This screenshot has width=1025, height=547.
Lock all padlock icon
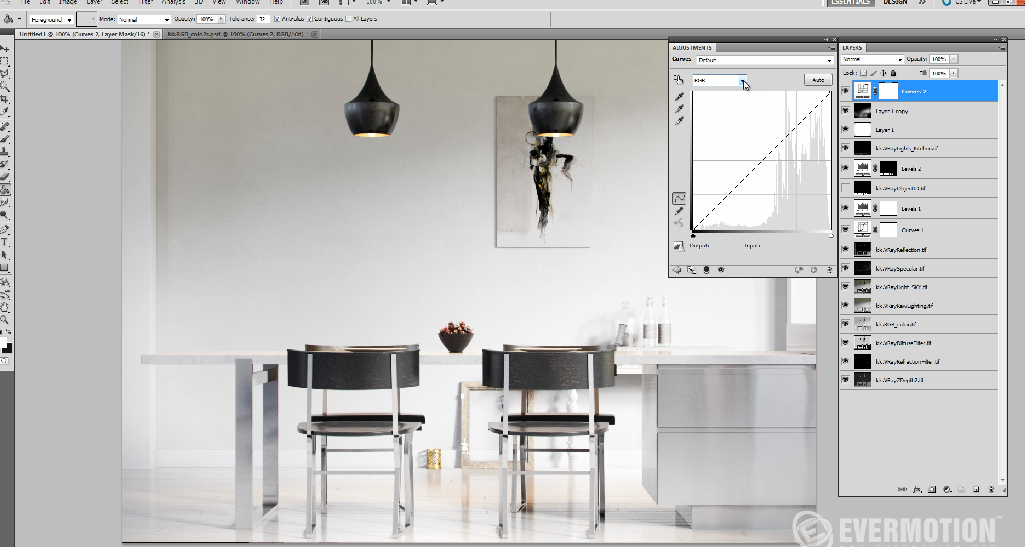click(894, 73)
